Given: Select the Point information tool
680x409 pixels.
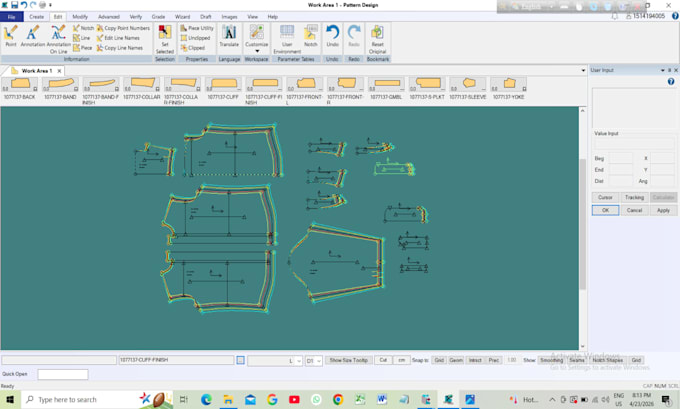Looking at the screenshot, I should (10, 36).
